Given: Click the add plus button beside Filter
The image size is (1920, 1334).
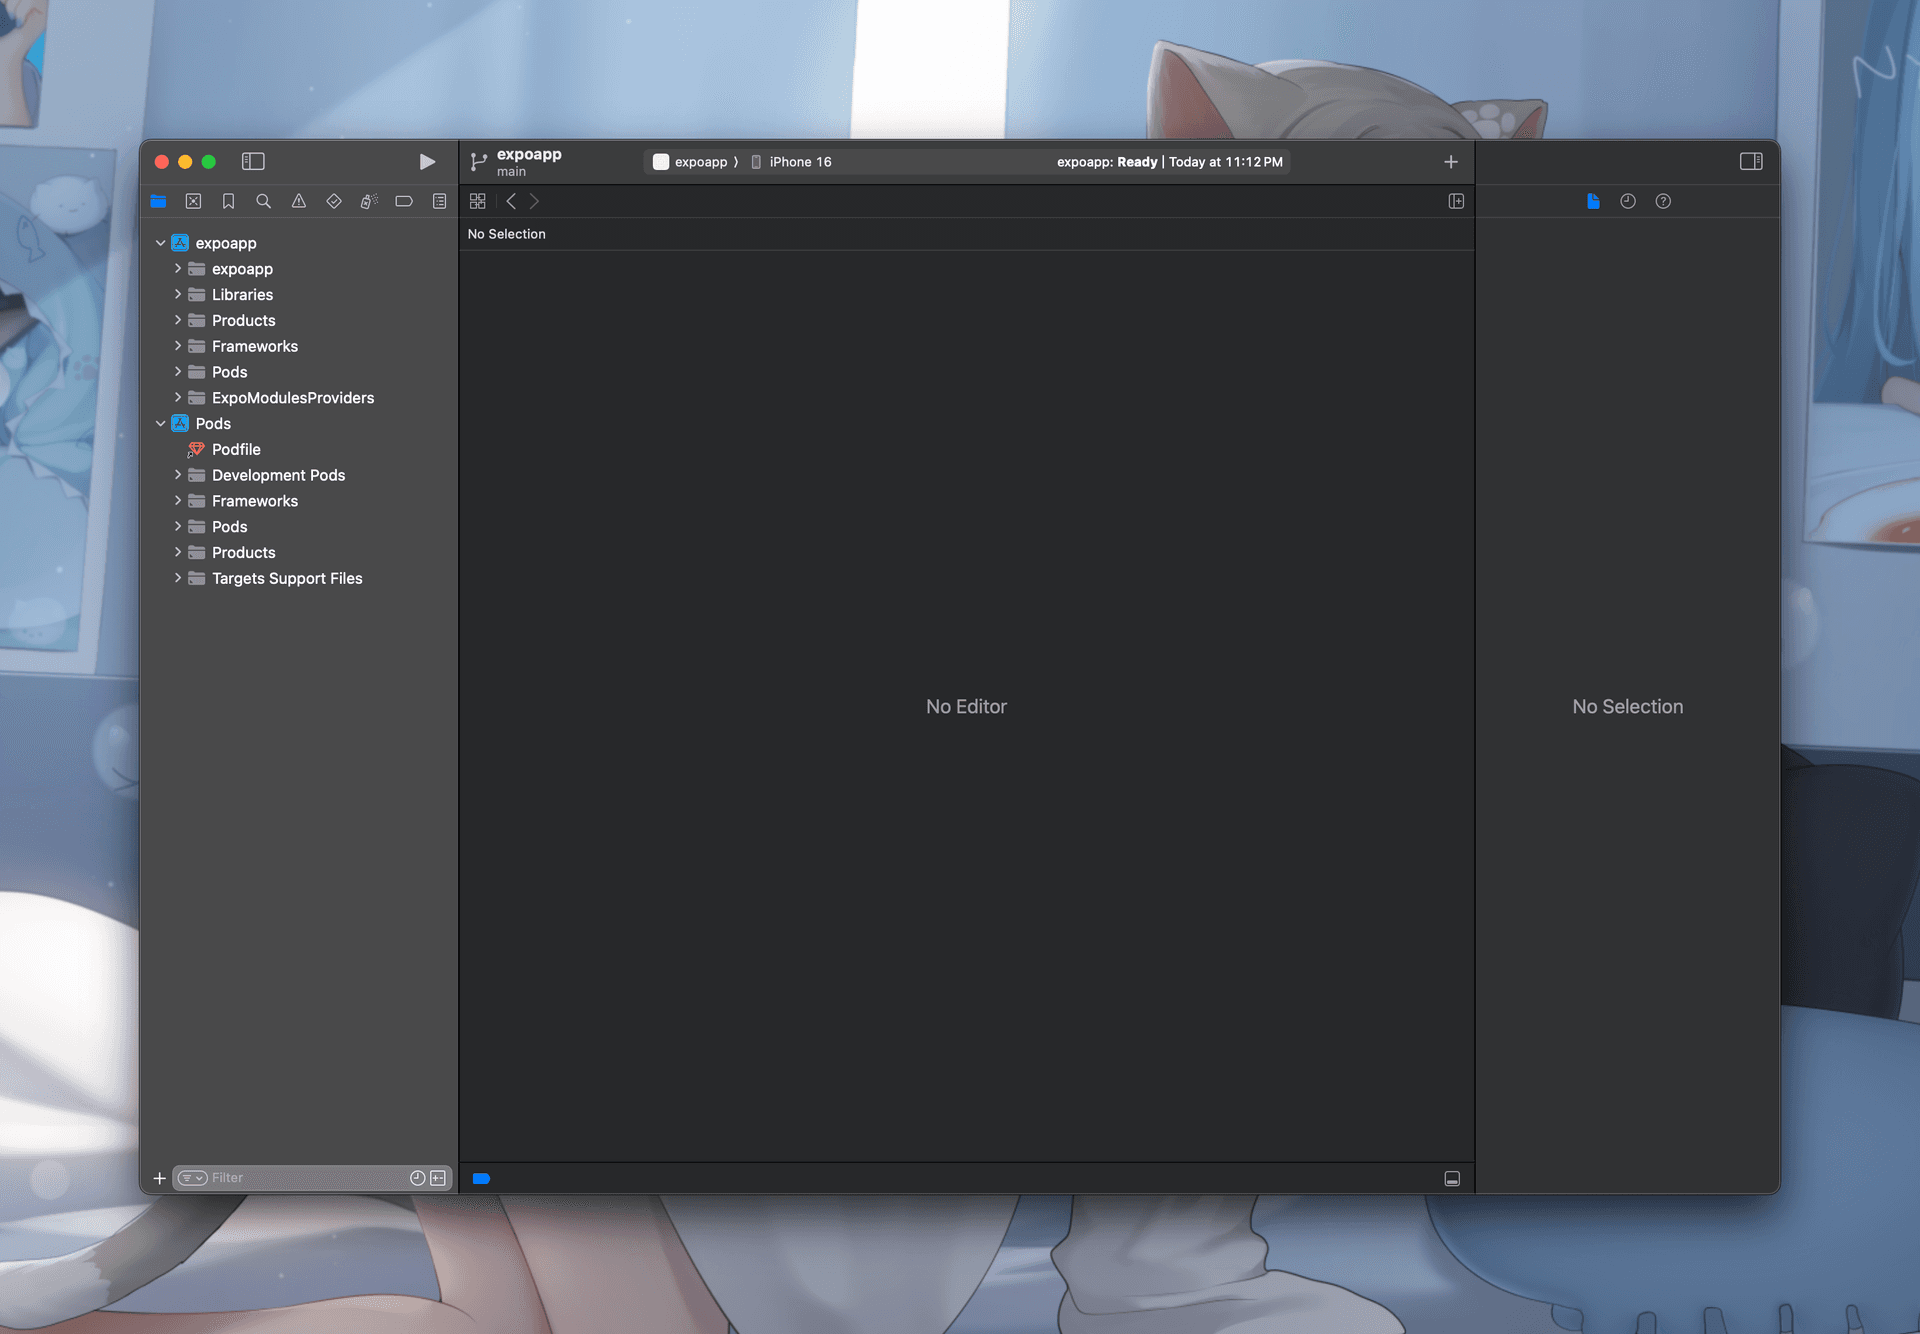Looking at the screenshot, I should 159,1178.
